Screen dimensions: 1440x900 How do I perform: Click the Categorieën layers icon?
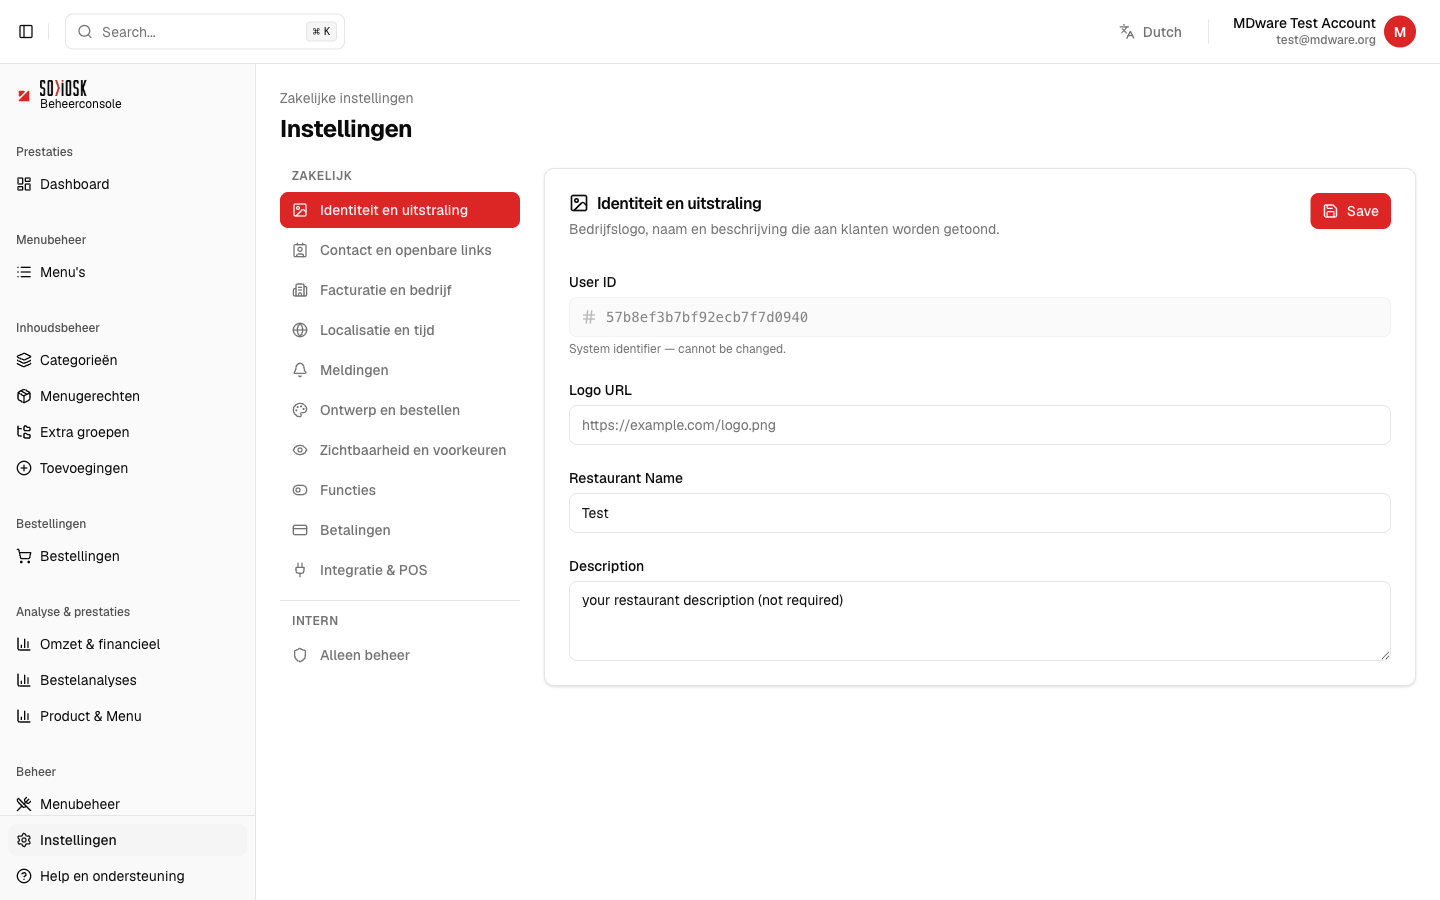(24, 360)
